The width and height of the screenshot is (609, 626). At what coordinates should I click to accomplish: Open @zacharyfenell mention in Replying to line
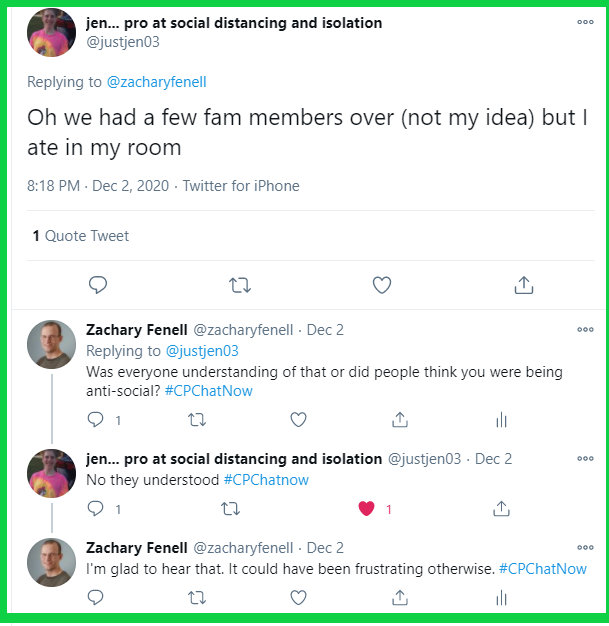coord(156,82)
